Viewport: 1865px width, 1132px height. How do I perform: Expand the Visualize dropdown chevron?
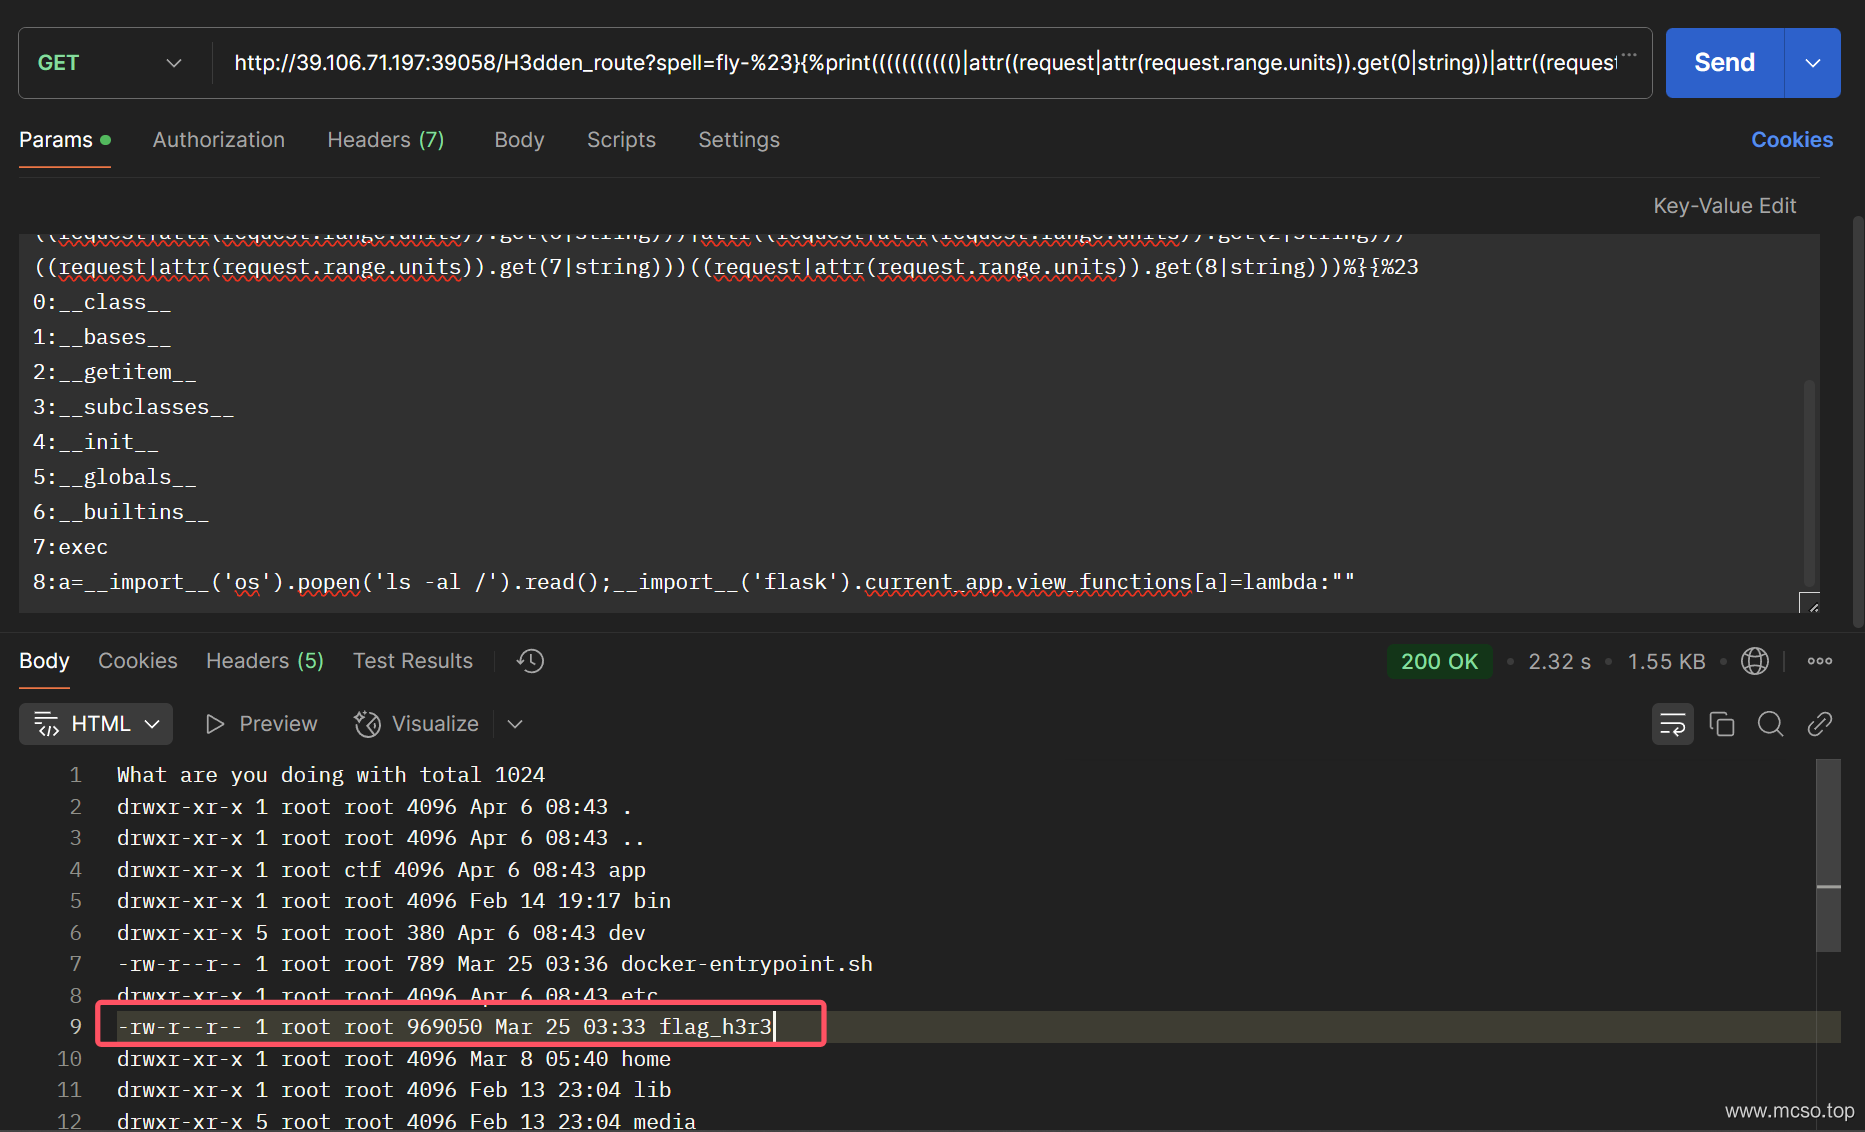(515, 724)
